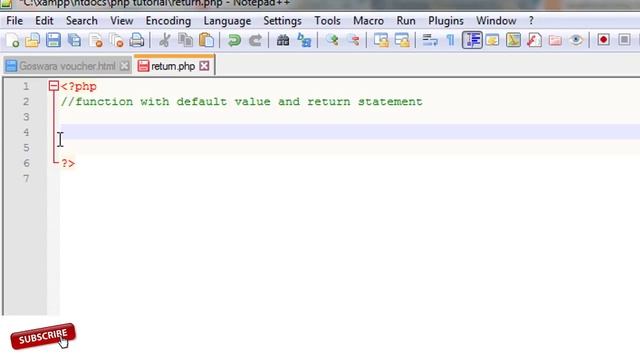The width and height of the screenshot is (640, 360).
Task: Click line number 2 in margin
Action: coord(27,102)
